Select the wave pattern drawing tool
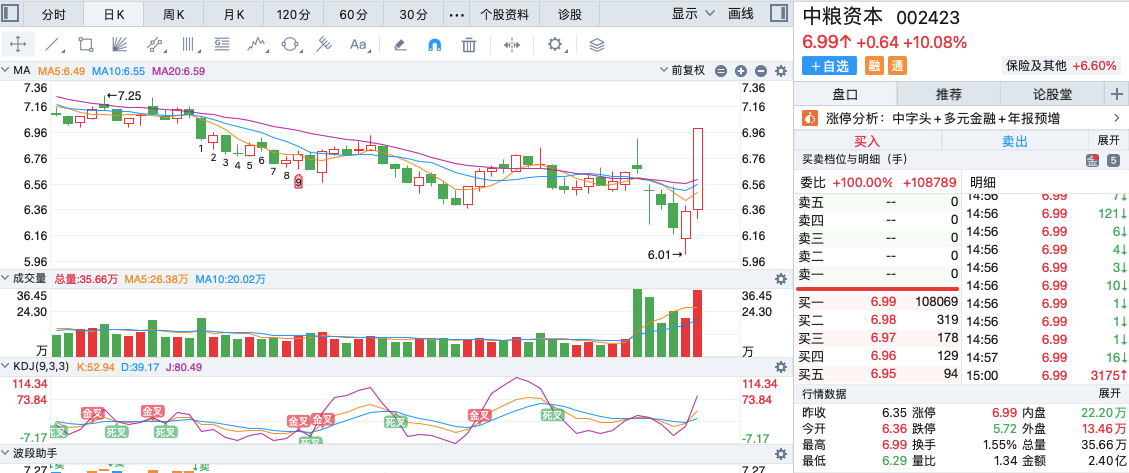The height and width of the screenshot is (473, 1129). 257,45
